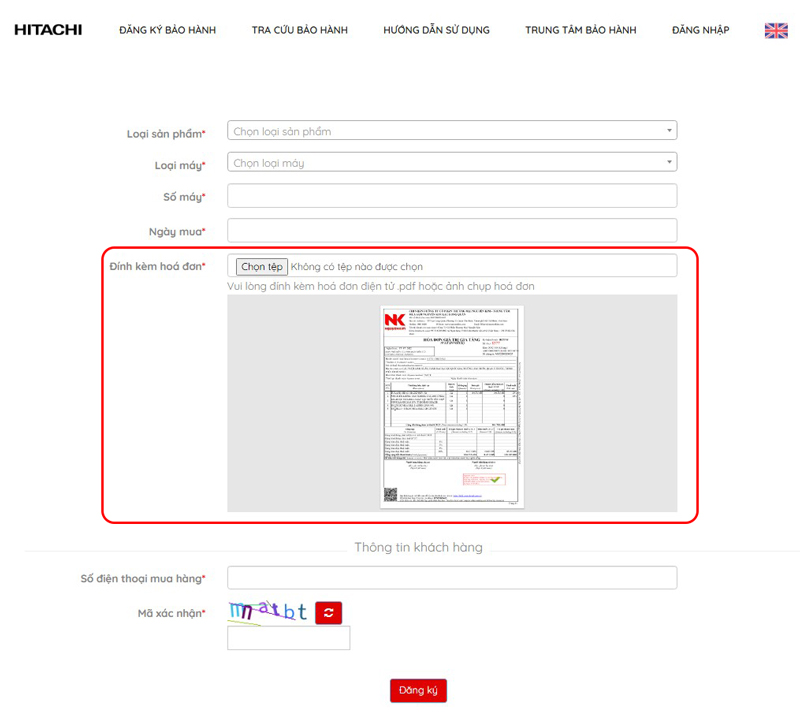This screenshot has height=727, width=800.
Task: Click the 'Không có tệp nào được chọn' file field
Action: point(357,267)
